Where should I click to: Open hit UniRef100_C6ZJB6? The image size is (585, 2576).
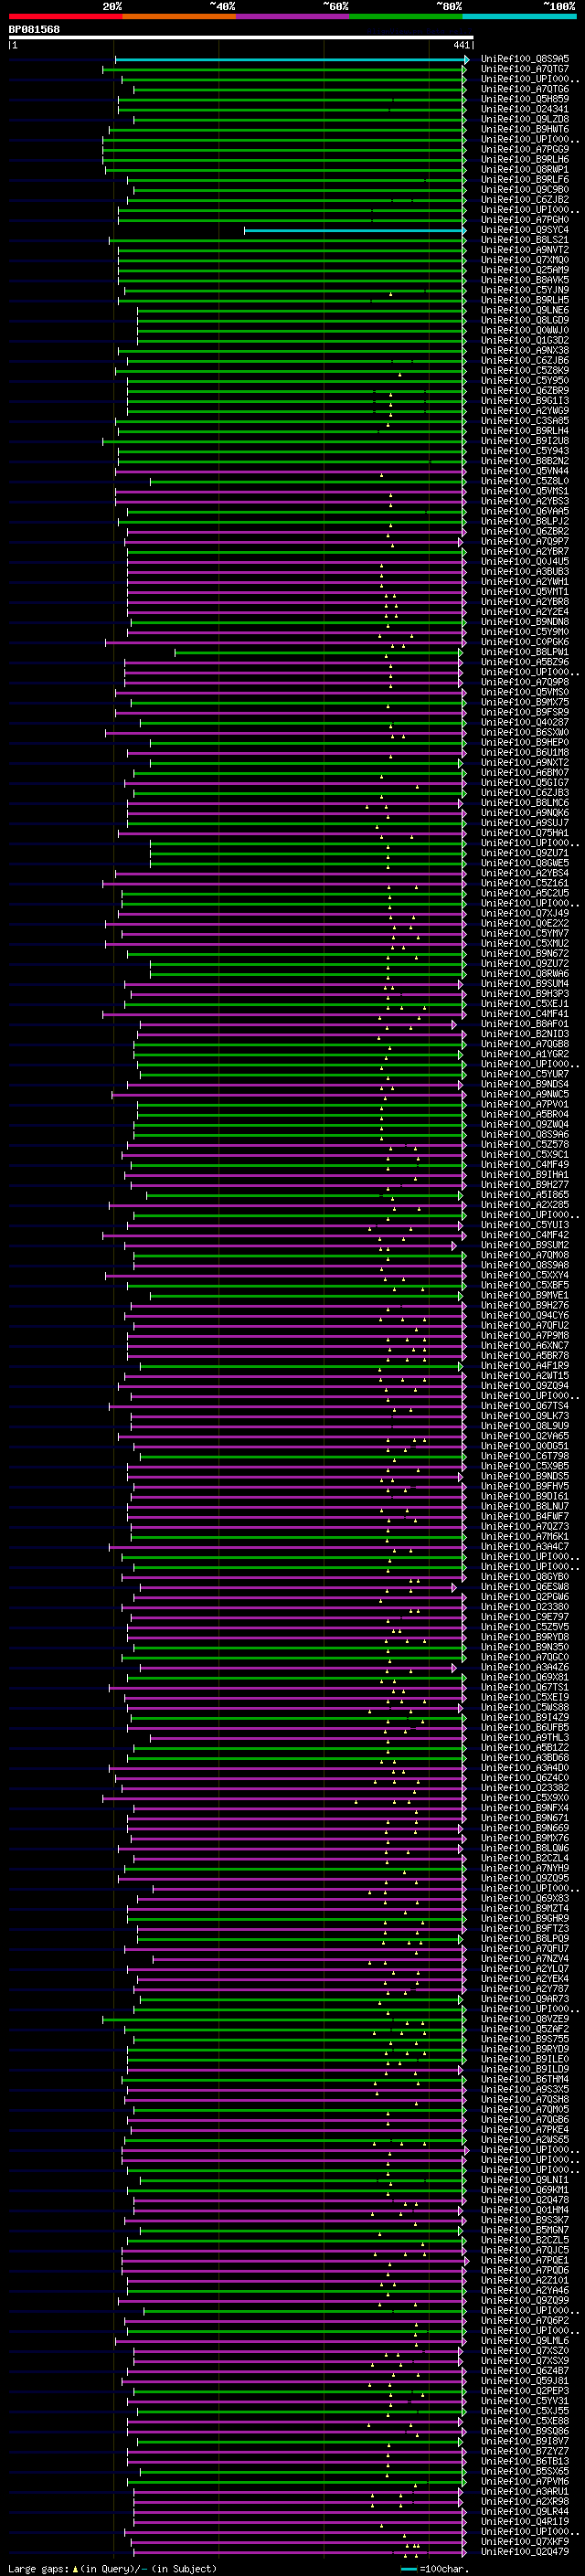point(525,360)
